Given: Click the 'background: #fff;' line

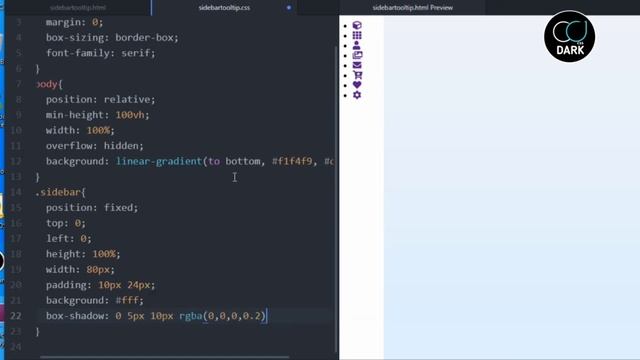Looking at the screenshot, I should coord(95,300).
